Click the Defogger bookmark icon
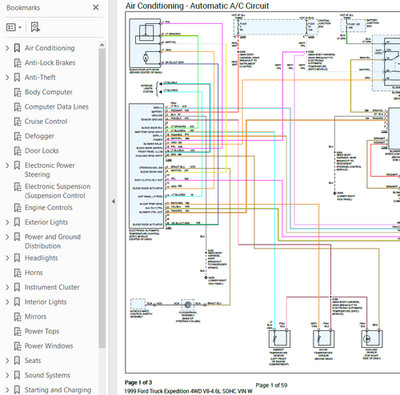Viewport: 400px width, 395px height. [17, 136]
